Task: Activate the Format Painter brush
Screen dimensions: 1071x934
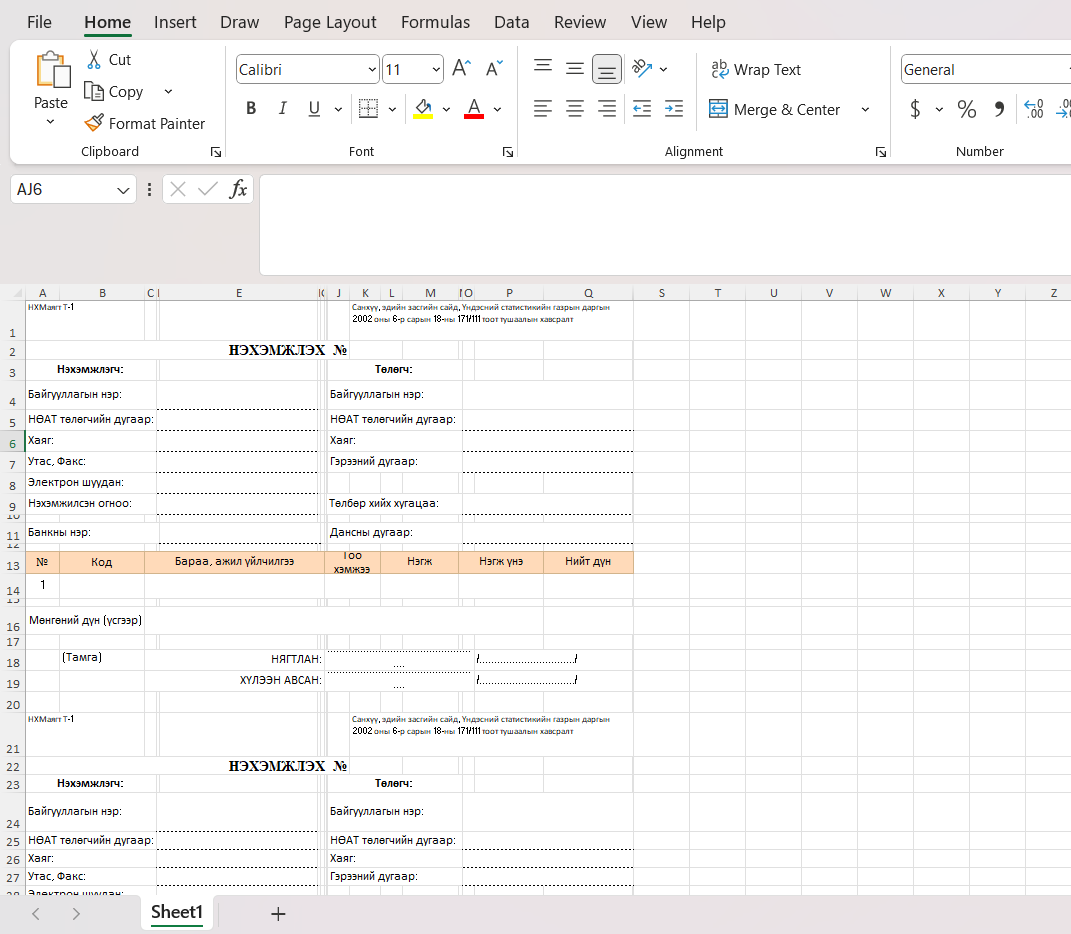Action: point(94,123)
